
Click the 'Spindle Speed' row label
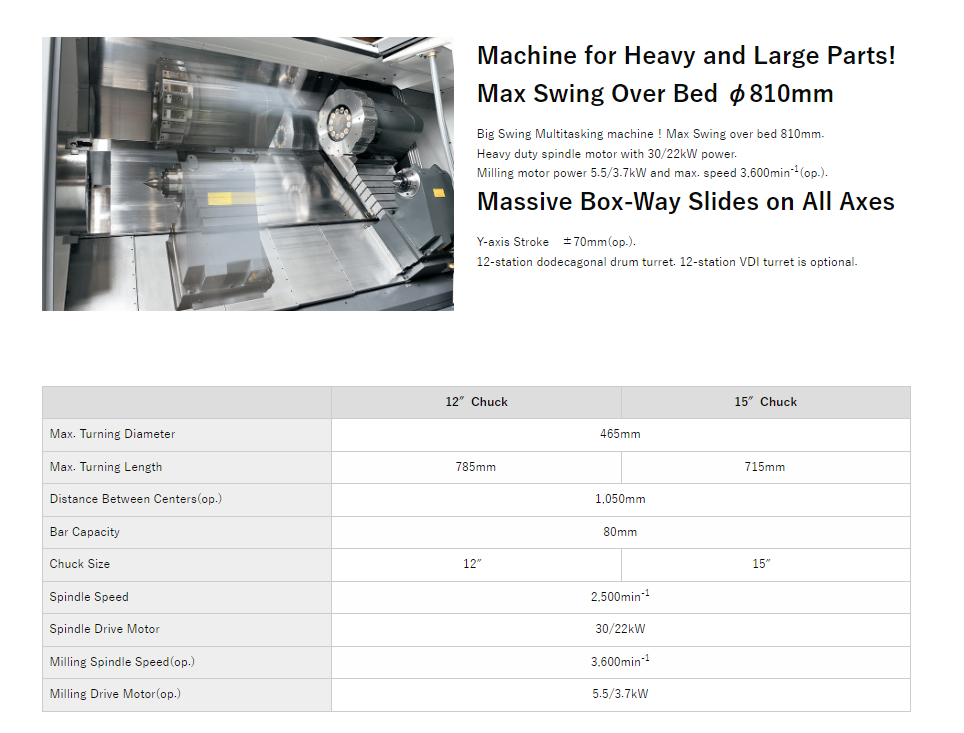[89, 597]
